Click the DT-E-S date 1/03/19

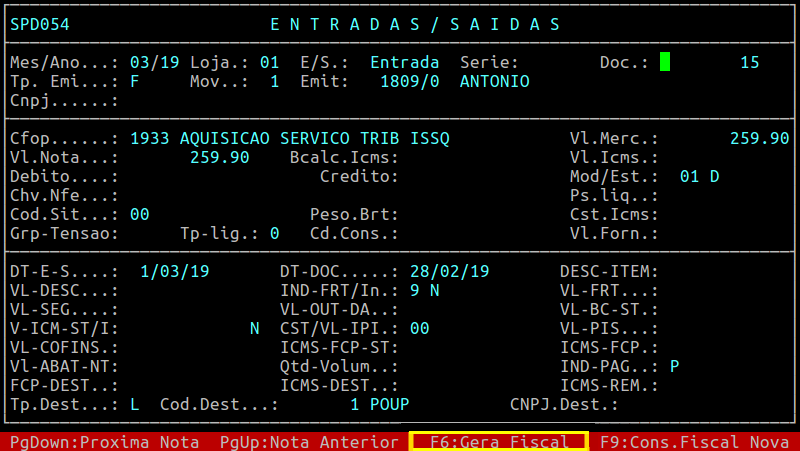pos(174,271)
